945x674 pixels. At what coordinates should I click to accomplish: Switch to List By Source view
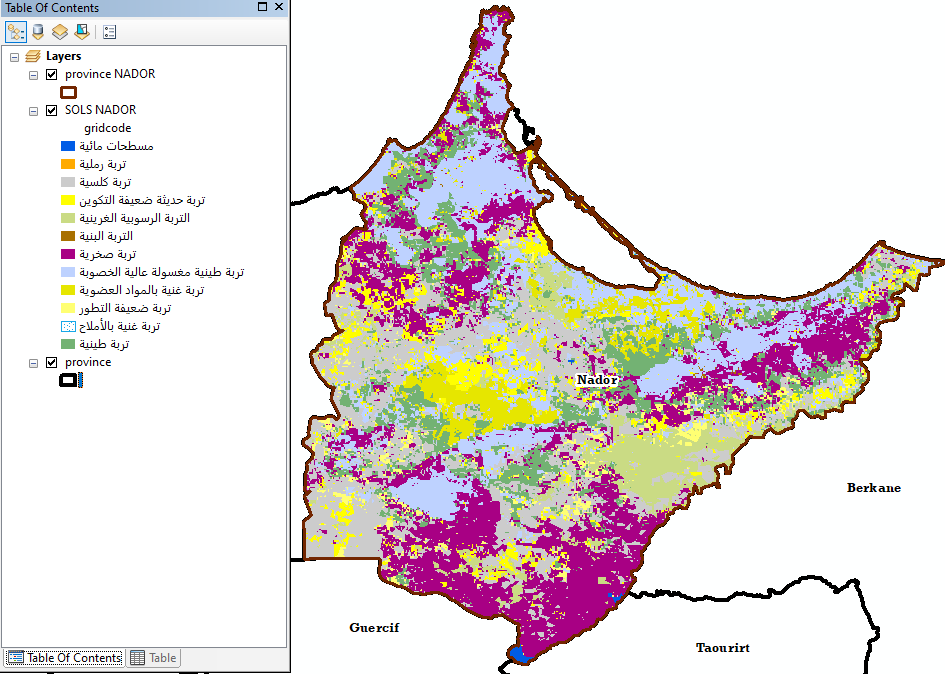coord(38,31)
